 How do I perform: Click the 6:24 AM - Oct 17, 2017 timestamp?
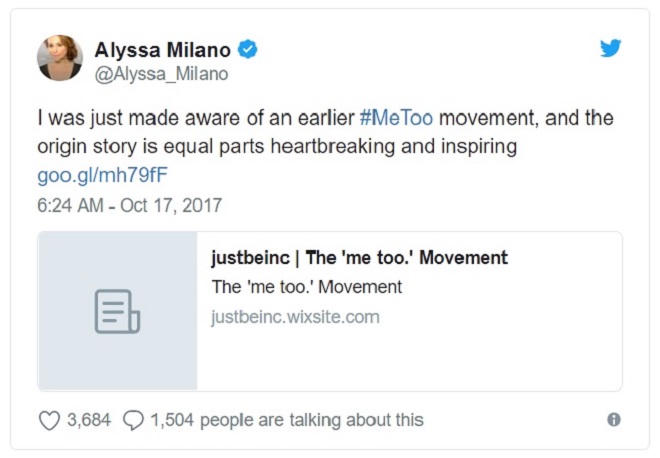[129, 205]
